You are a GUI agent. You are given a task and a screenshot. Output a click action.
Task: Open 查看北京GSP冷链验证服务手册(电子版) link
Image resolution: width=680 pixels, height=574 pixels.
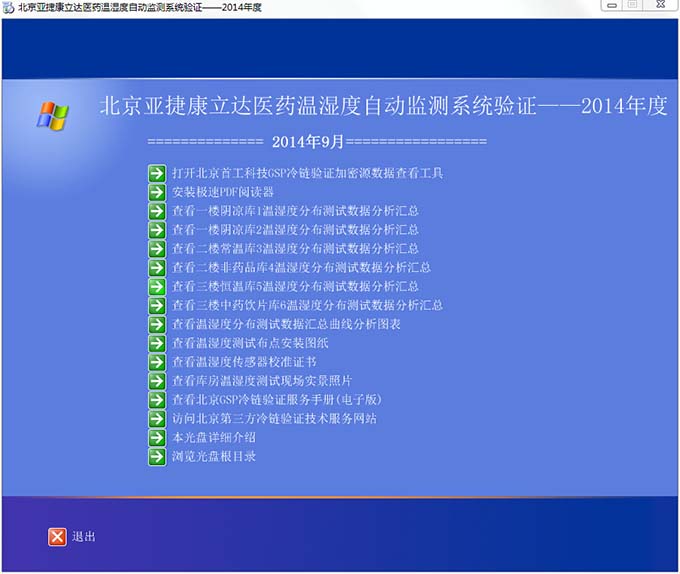277,400
